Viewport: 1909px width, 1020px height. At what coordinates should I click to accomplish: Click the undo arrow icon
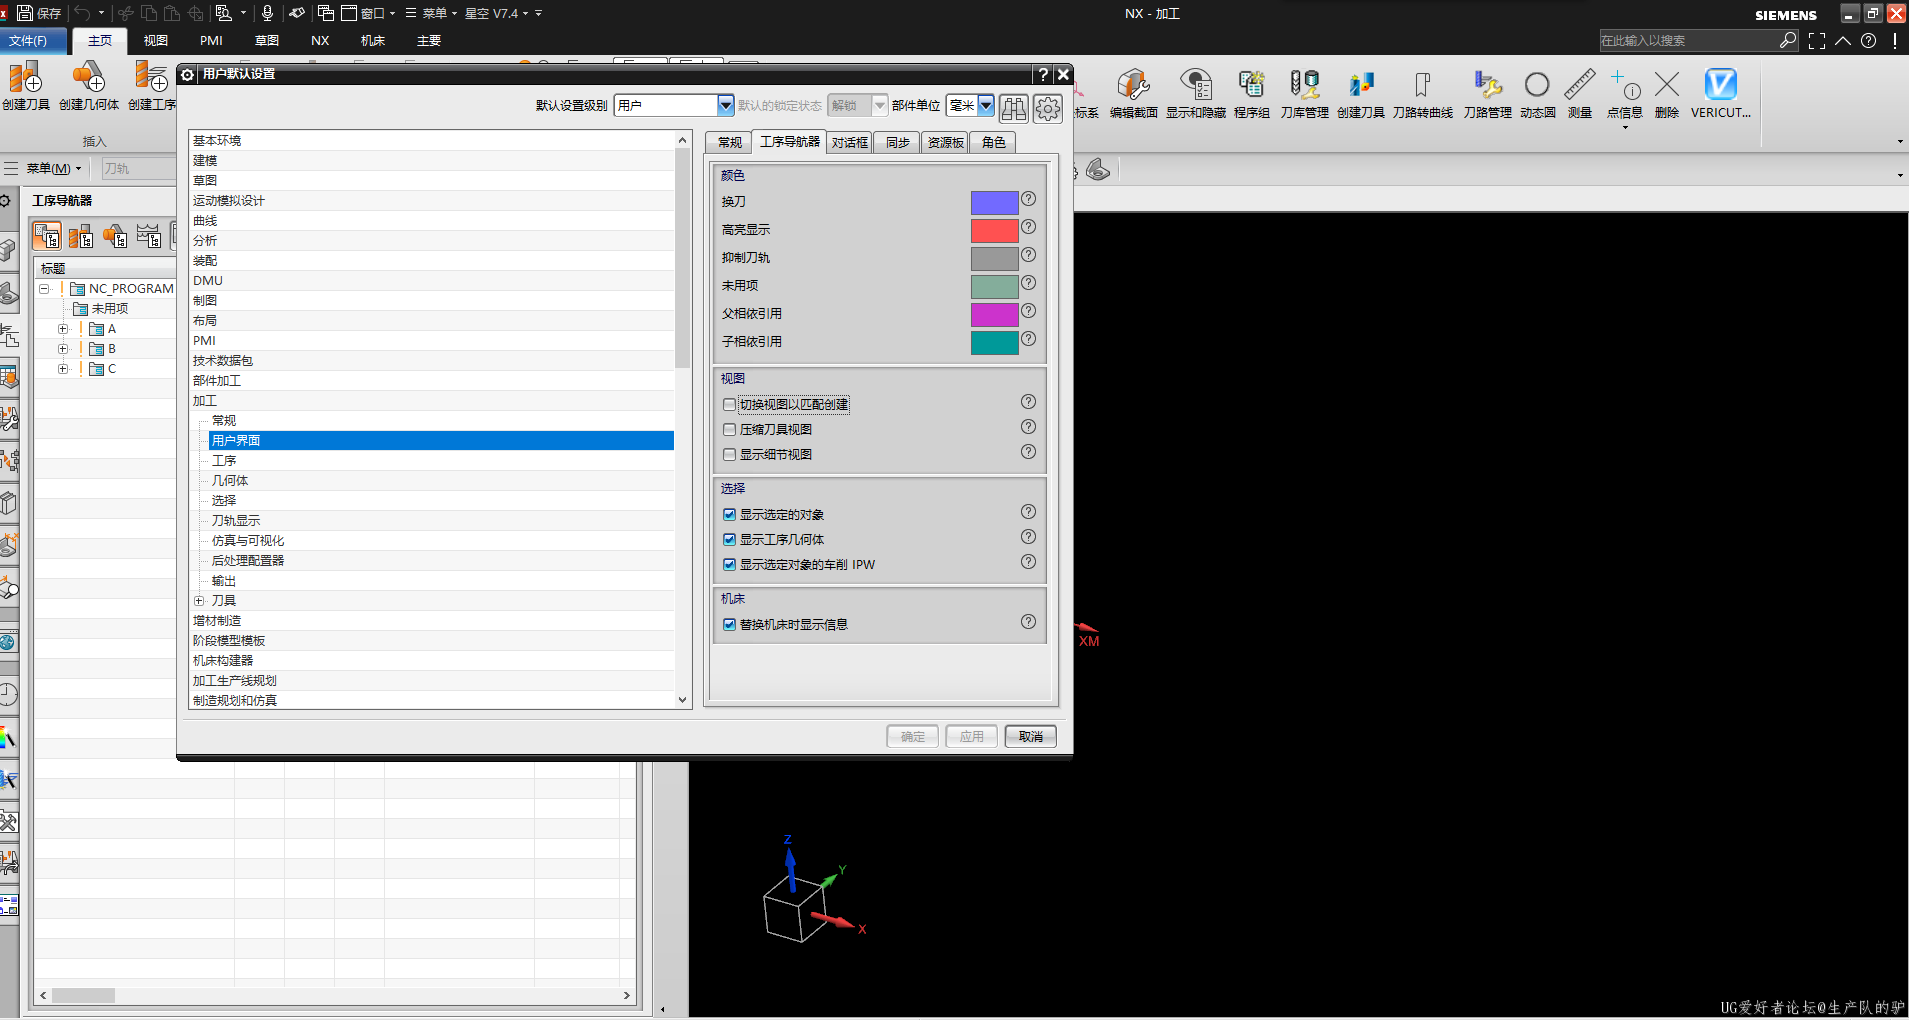[x=83, y=13]
